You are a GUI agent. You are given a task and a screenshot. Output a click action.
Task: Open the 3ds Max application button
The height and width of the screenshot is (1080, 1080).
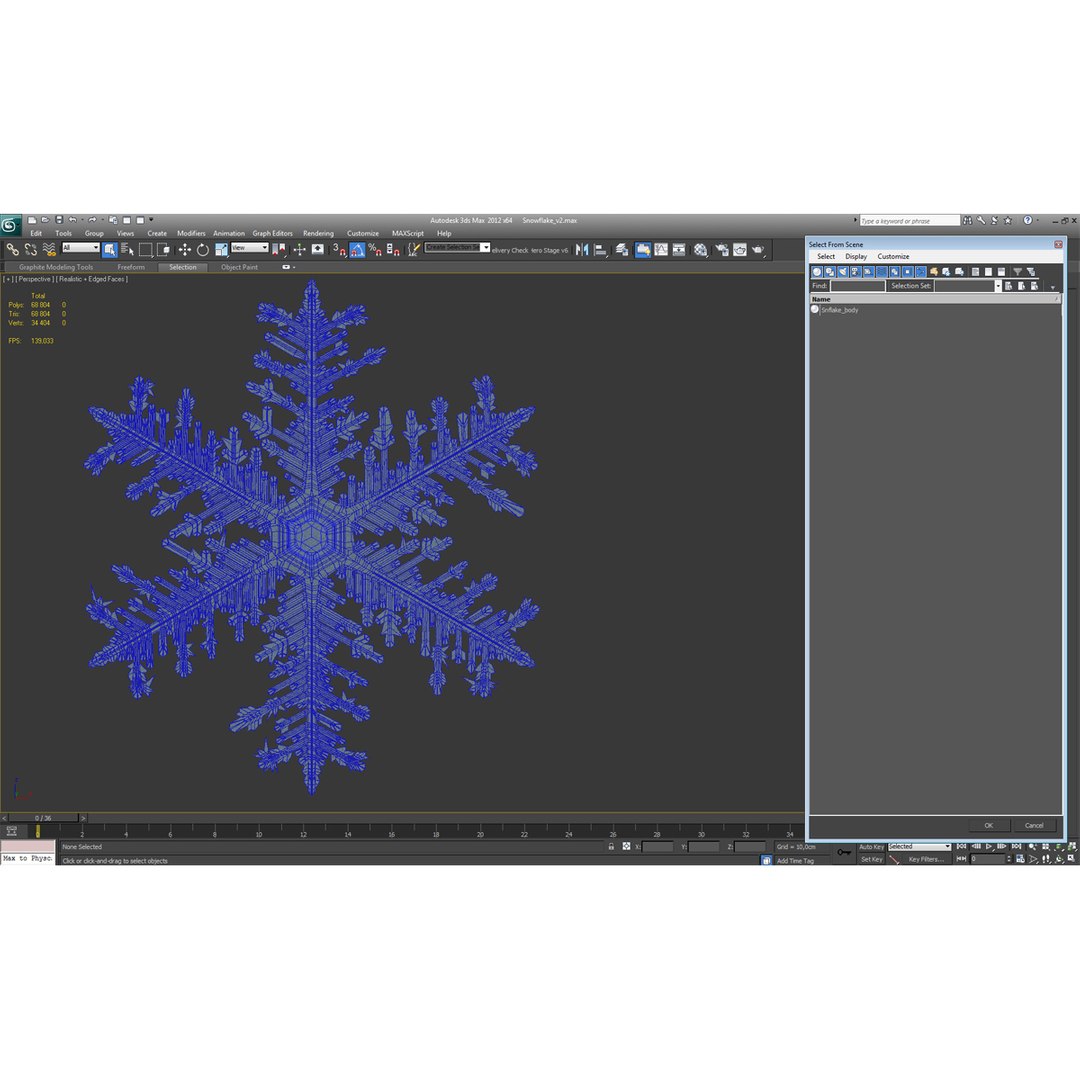[x=10, y=225]
